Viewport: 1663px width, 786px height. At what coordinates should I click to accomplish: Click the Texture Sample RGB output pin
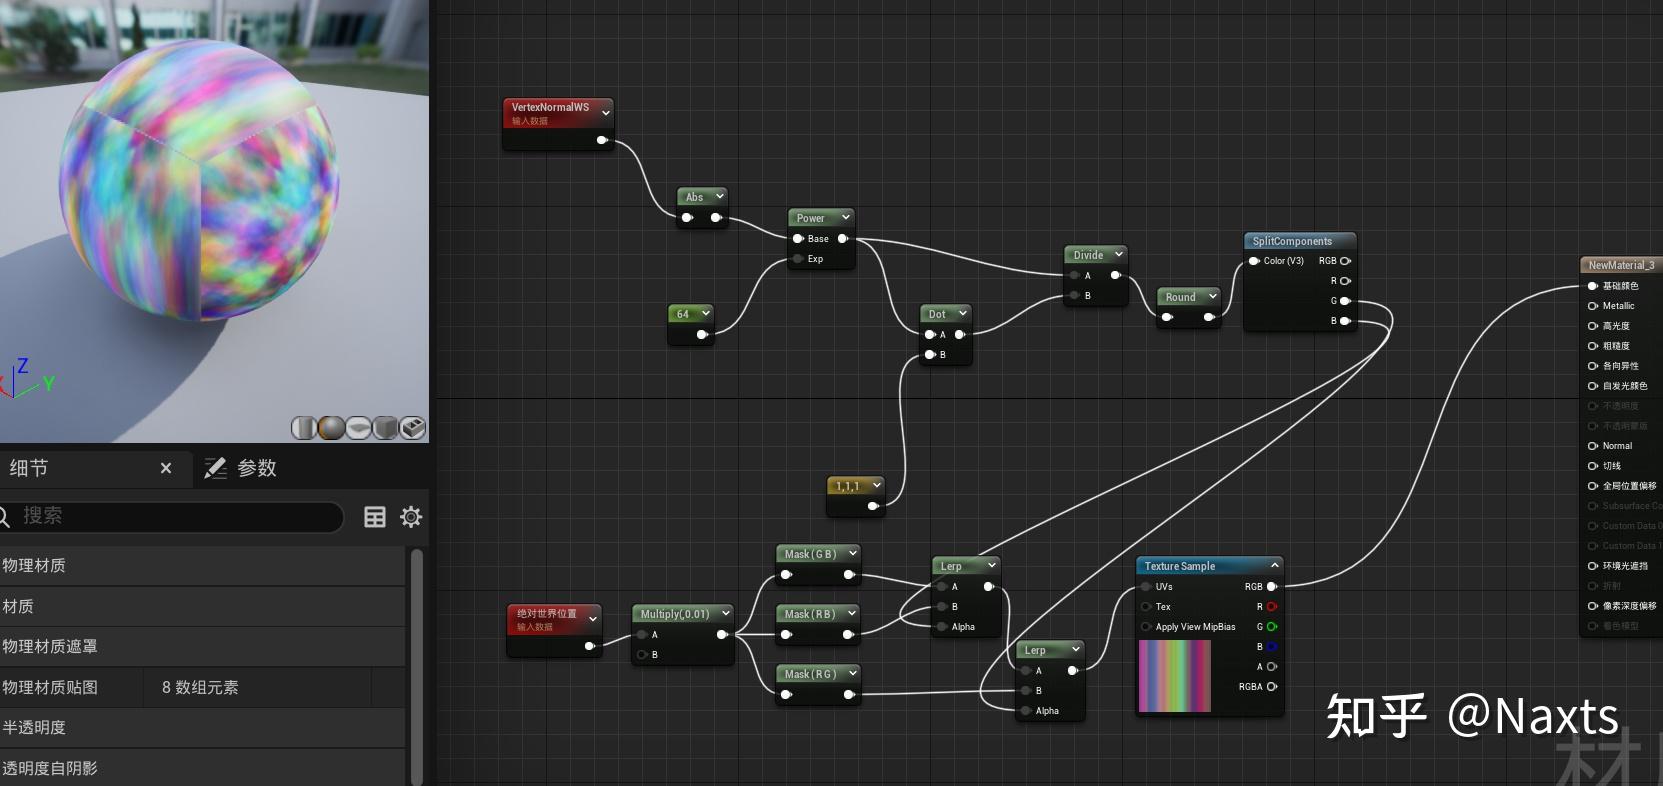(1272, 587)
